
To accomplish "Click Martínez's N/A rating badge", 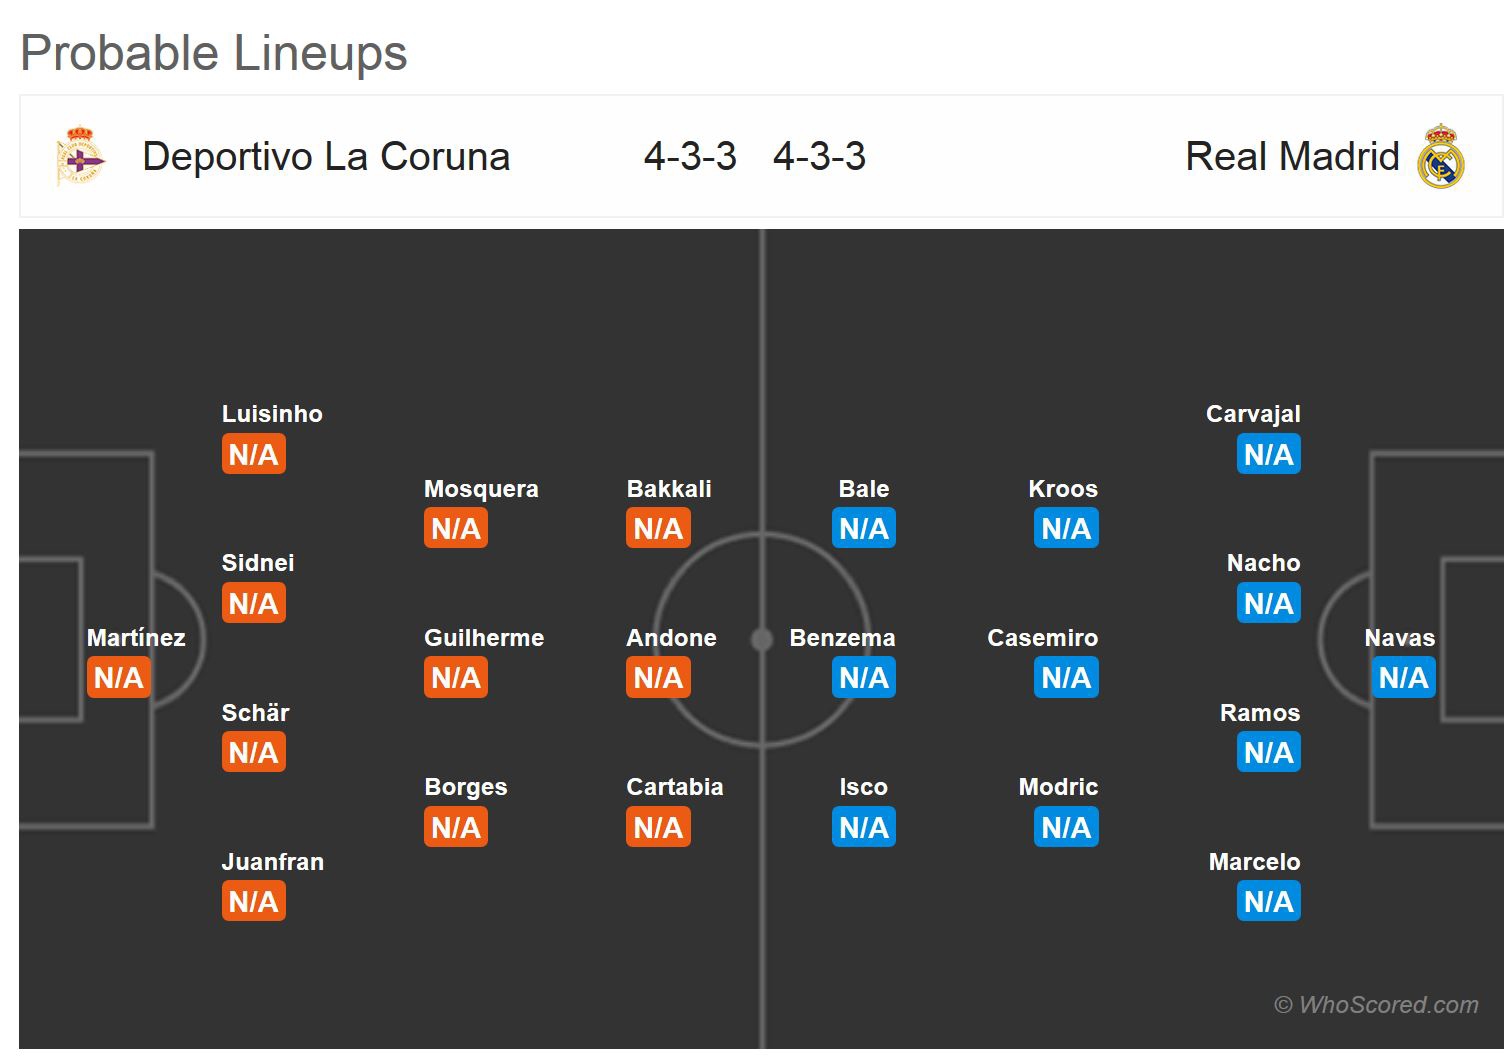I will [x=118, y=678].
